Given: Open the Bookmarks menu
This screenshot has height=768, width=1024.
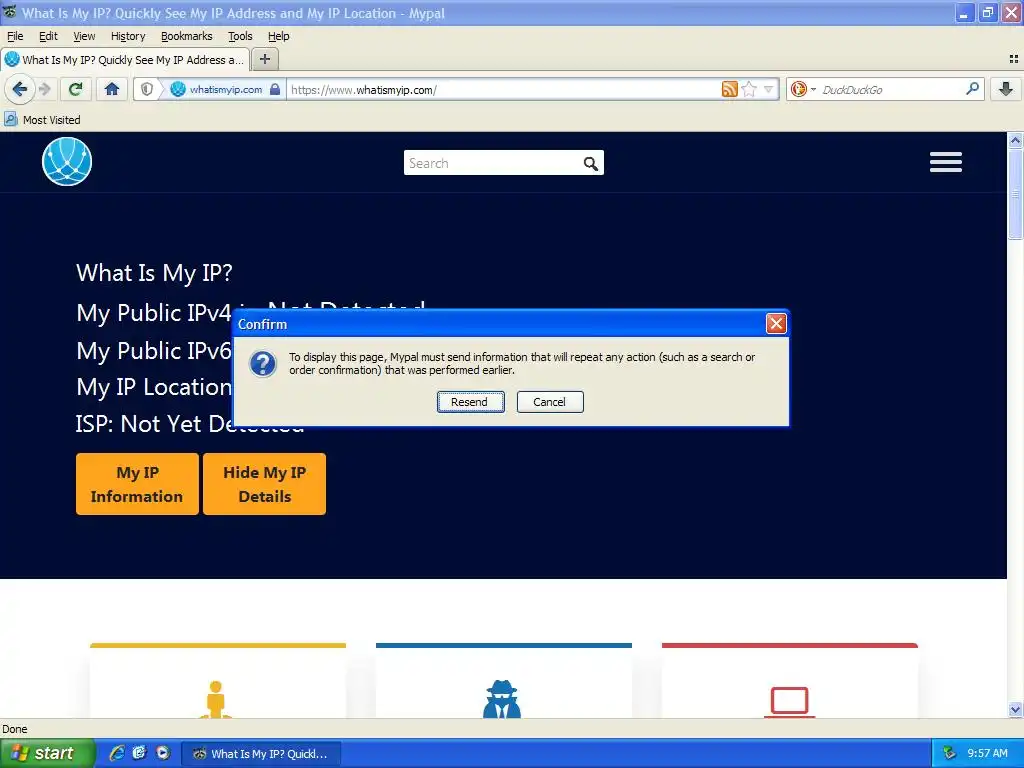Looking at the screenshot, I should (187, 36).
